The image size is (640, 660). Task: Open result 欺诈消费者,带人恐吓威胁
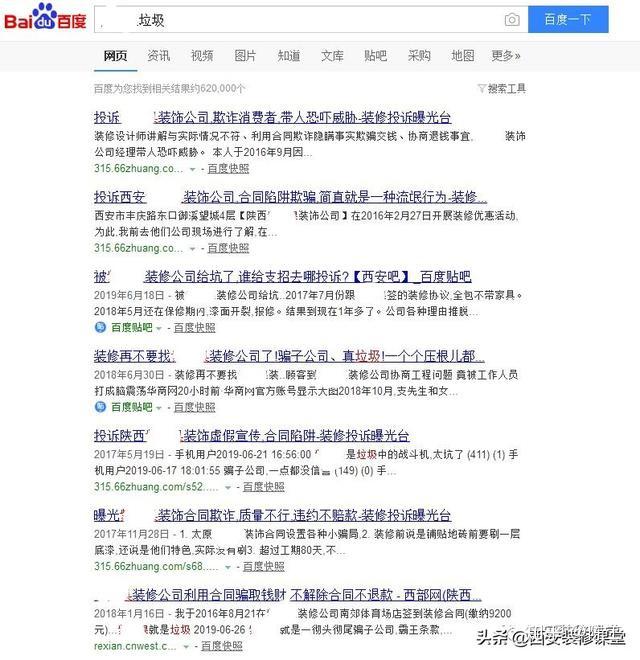tap(272, 117)
